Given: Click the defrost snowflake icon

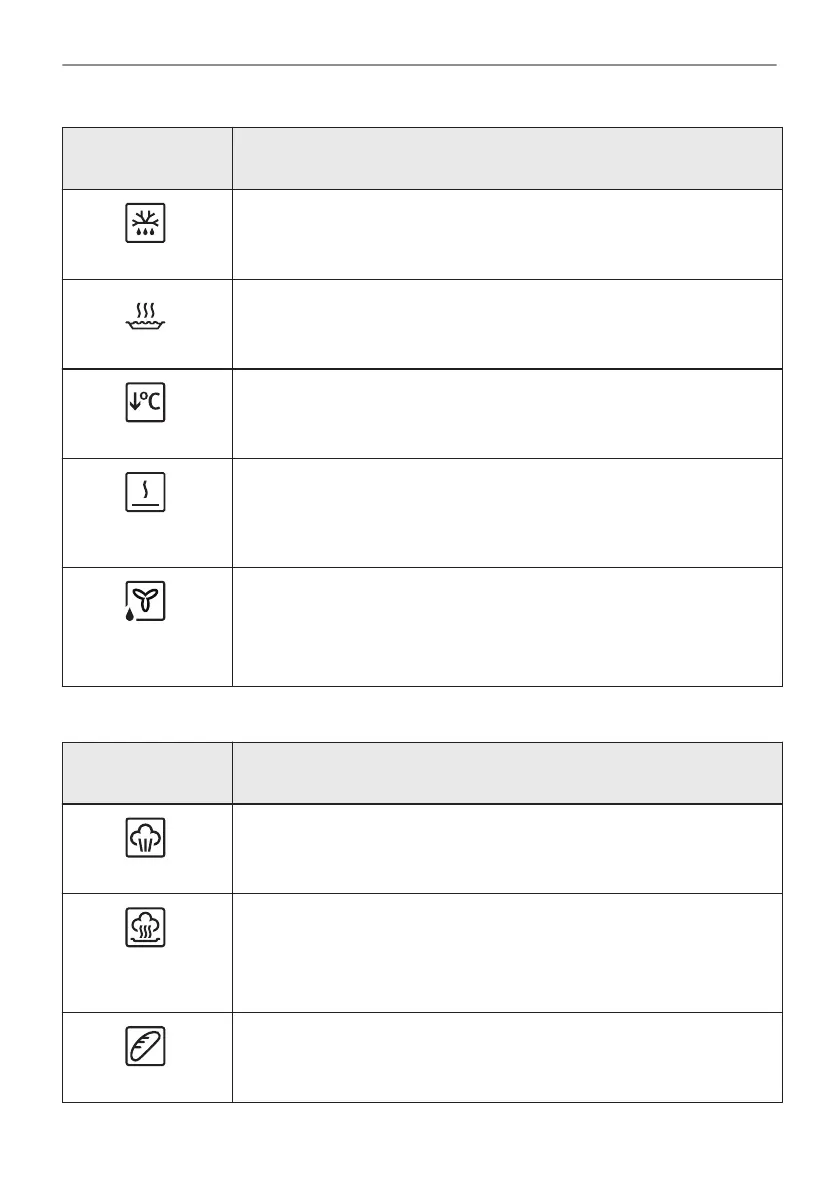Looking at the screenshot, I should [145, 223].
